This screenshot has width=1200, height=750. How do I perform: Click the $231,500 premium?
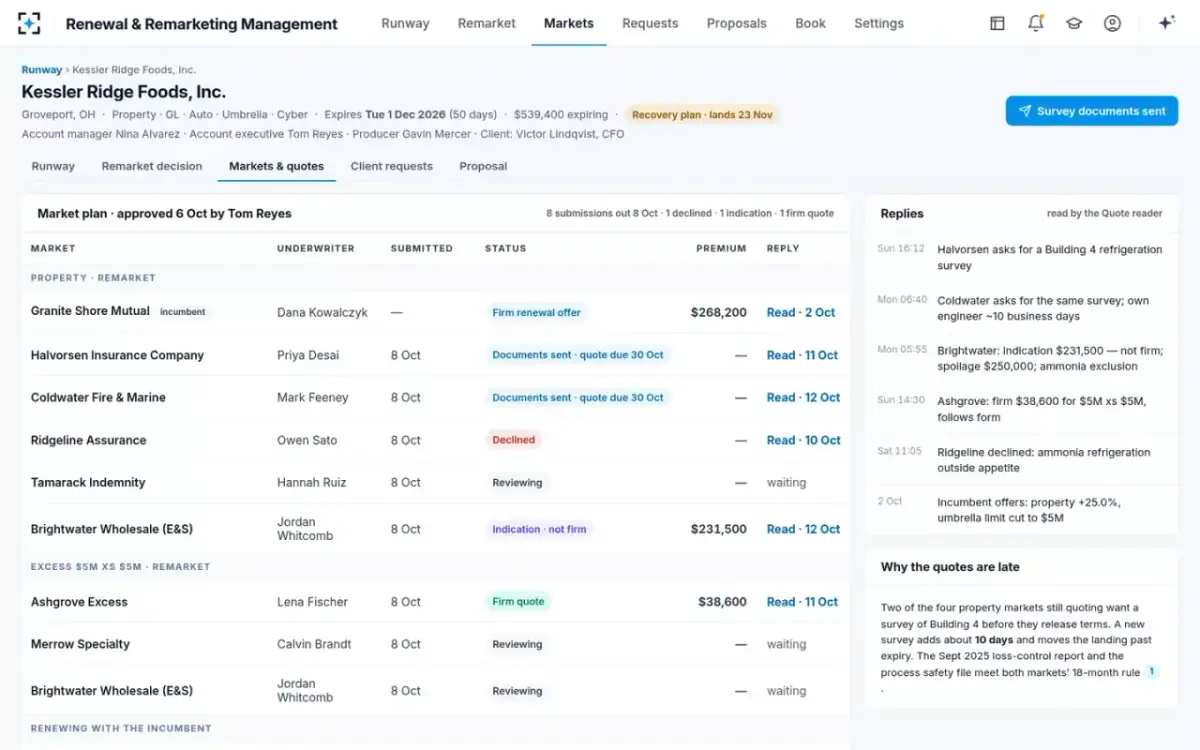719,529
